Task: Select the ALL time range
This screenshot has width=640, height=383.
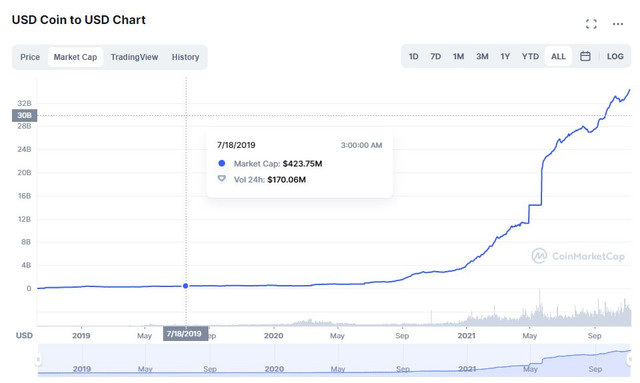Action: (558, 56)
